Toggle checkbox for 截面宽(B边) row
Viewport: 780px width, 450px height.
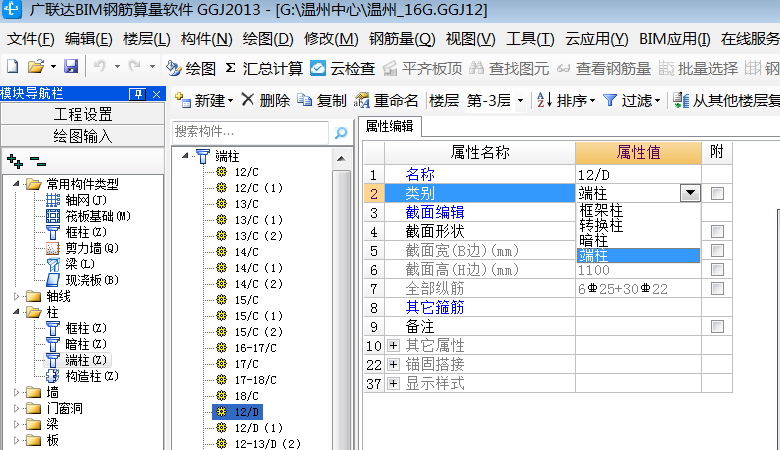click(x=717, y=250)
